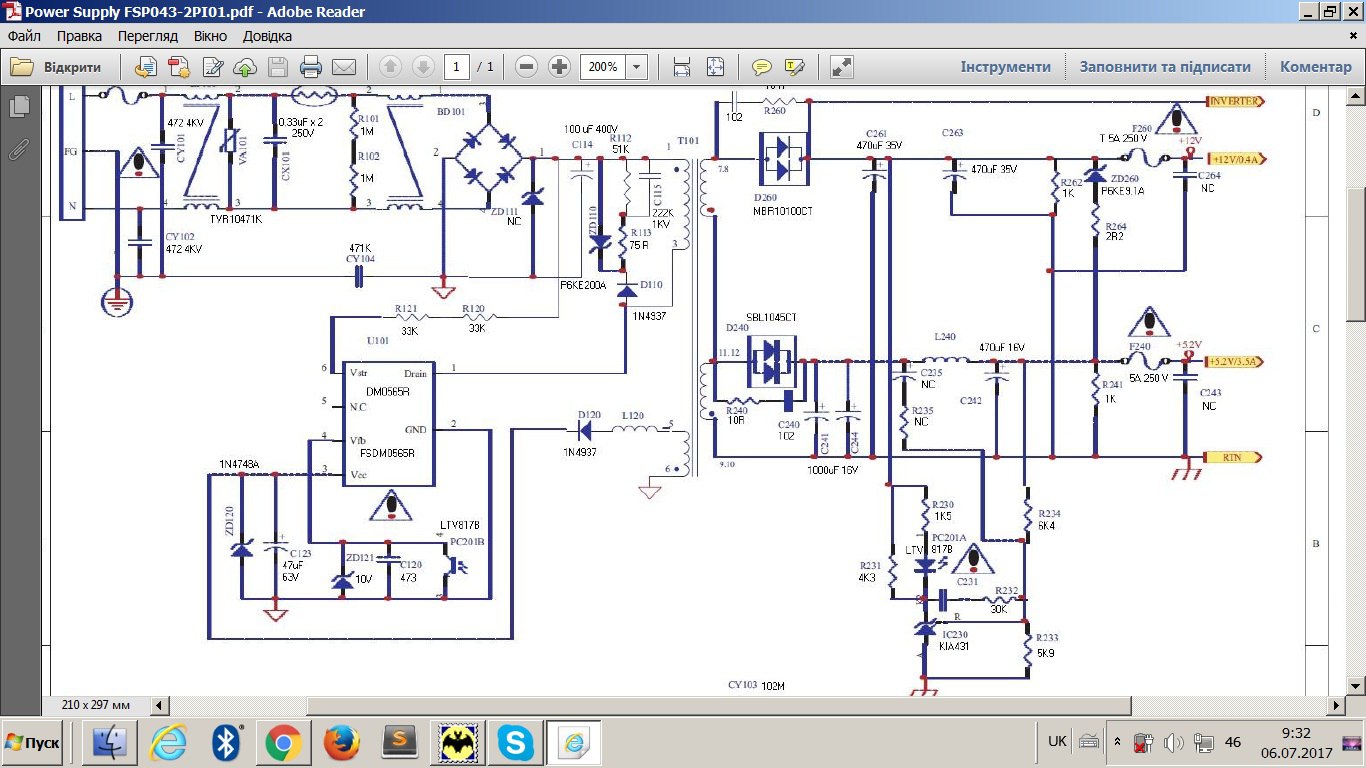Click the email envelope icon

click(x=344, y=67)
